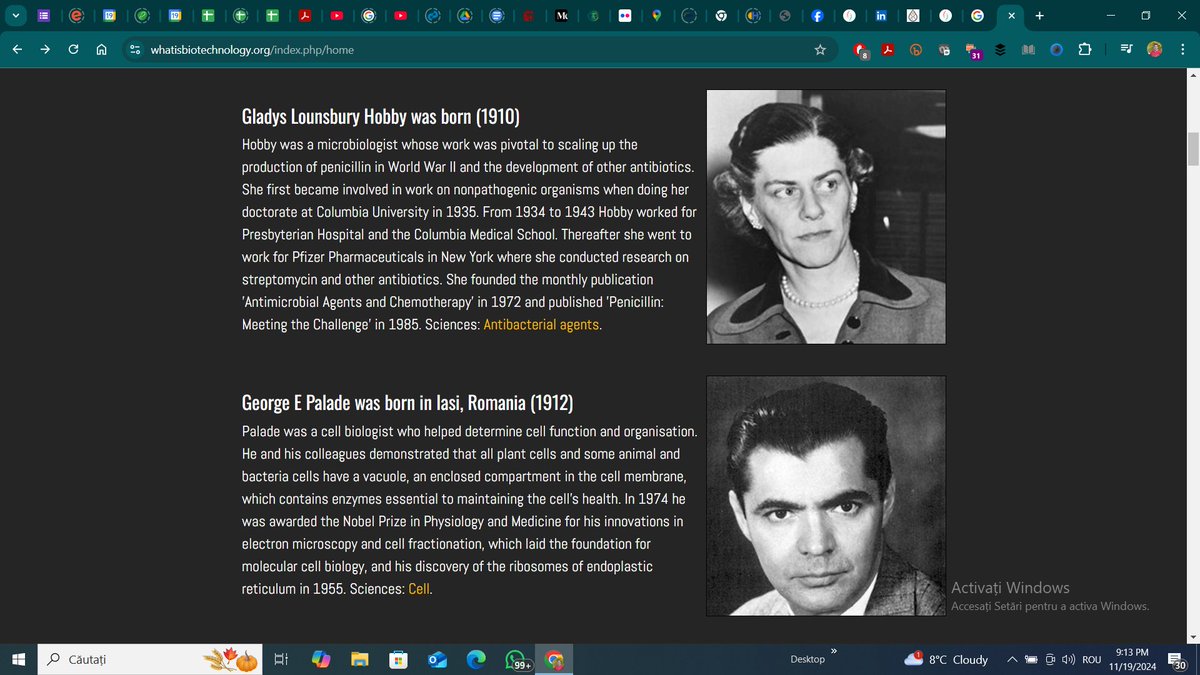Go forward to the next page
Image resolution: width=1200 pixels, height=675 pixels.
click(45, 49)
